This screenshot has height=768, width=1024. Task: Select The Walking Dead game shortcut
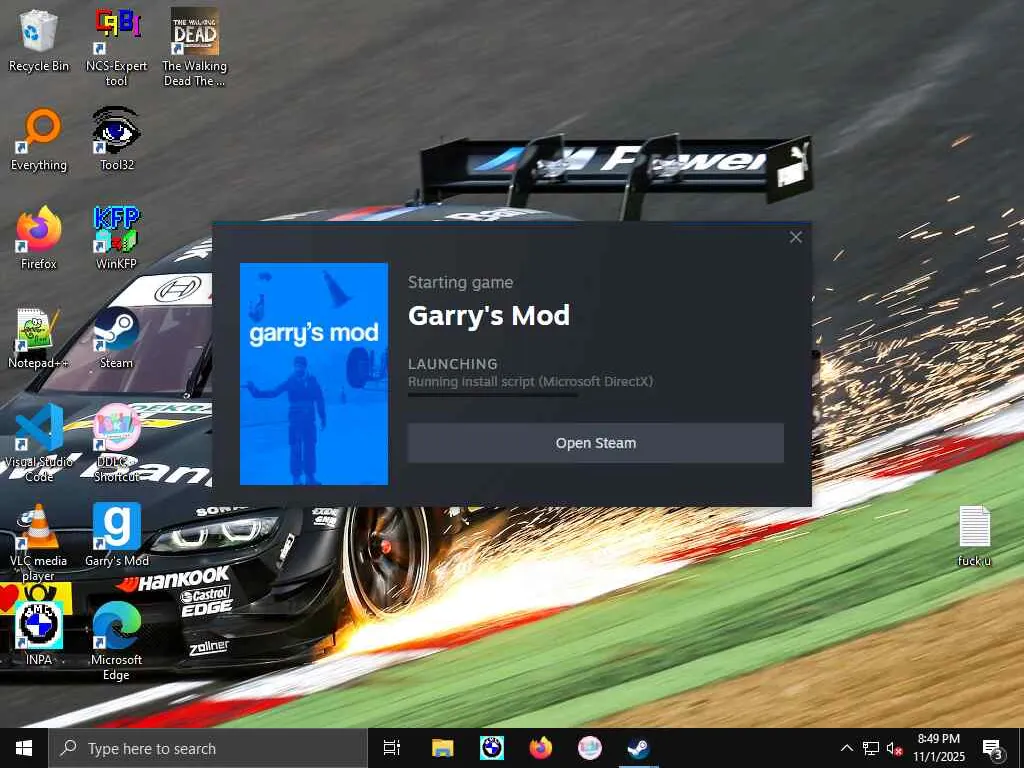[x=195, y=48]
